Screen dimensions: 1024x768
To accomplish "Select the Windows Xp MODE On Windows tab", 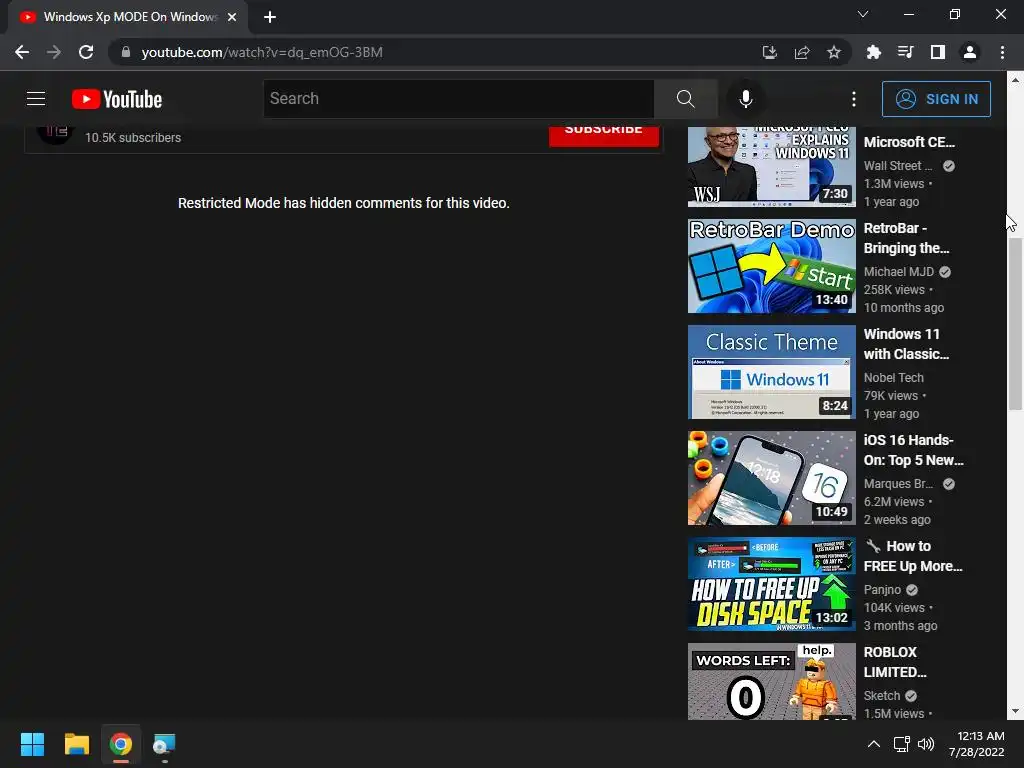I will tap(129, 17).
